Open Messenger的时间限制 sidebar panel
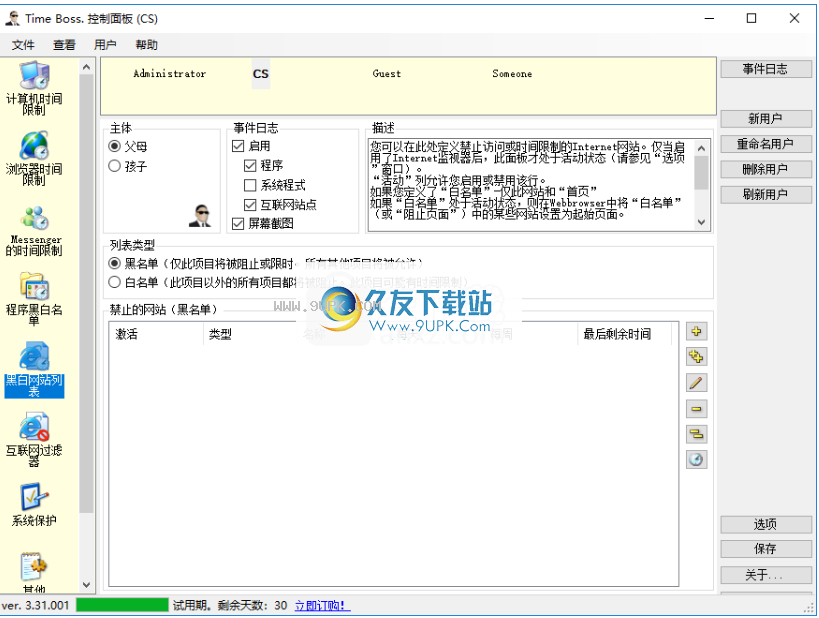 (34, 231)
